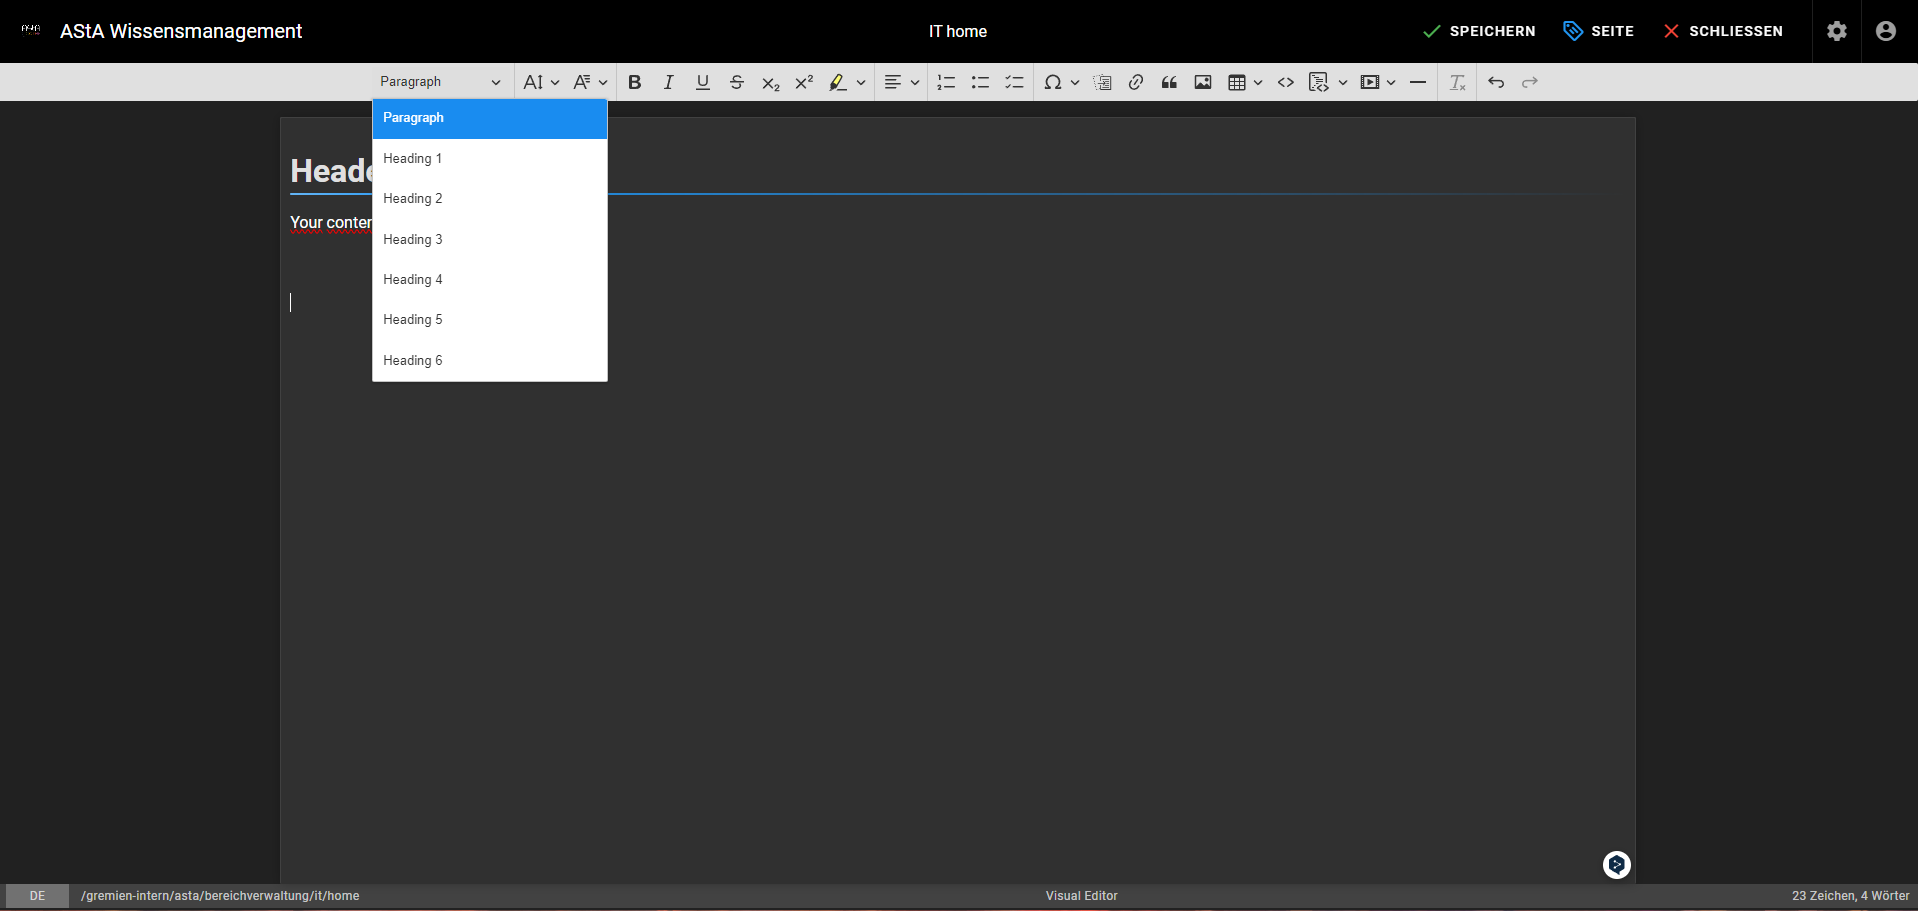Open highlight color options arrow

(861, 82)
